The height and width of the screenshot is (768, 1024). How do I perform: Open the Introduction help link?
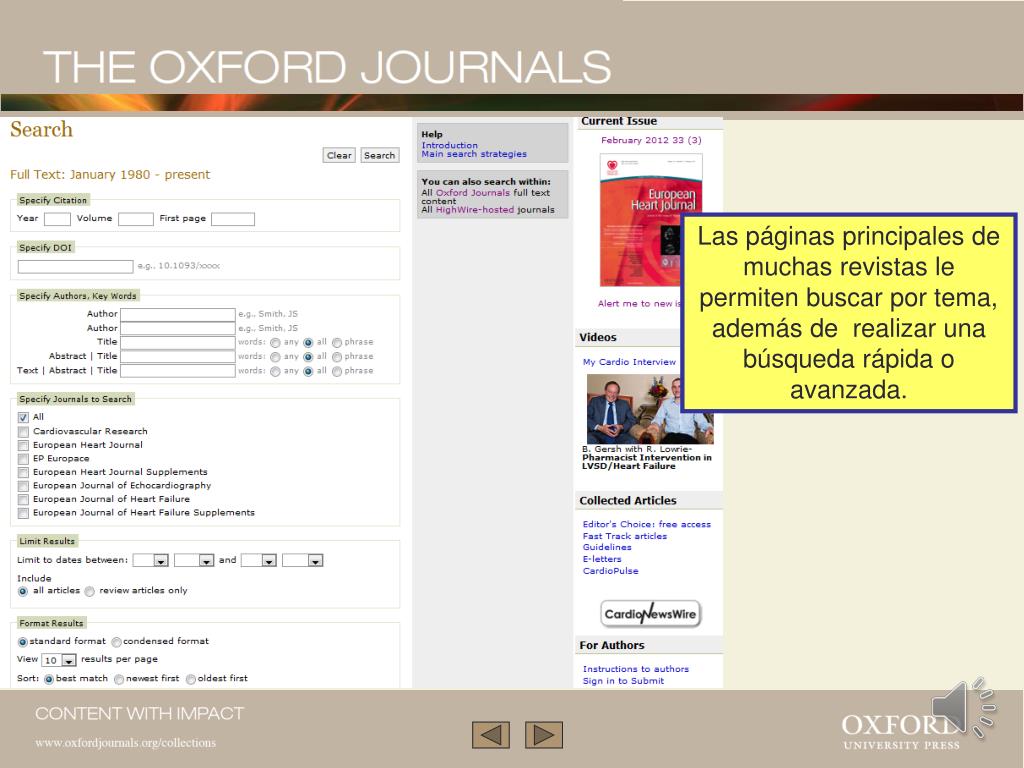pos(449,145)
